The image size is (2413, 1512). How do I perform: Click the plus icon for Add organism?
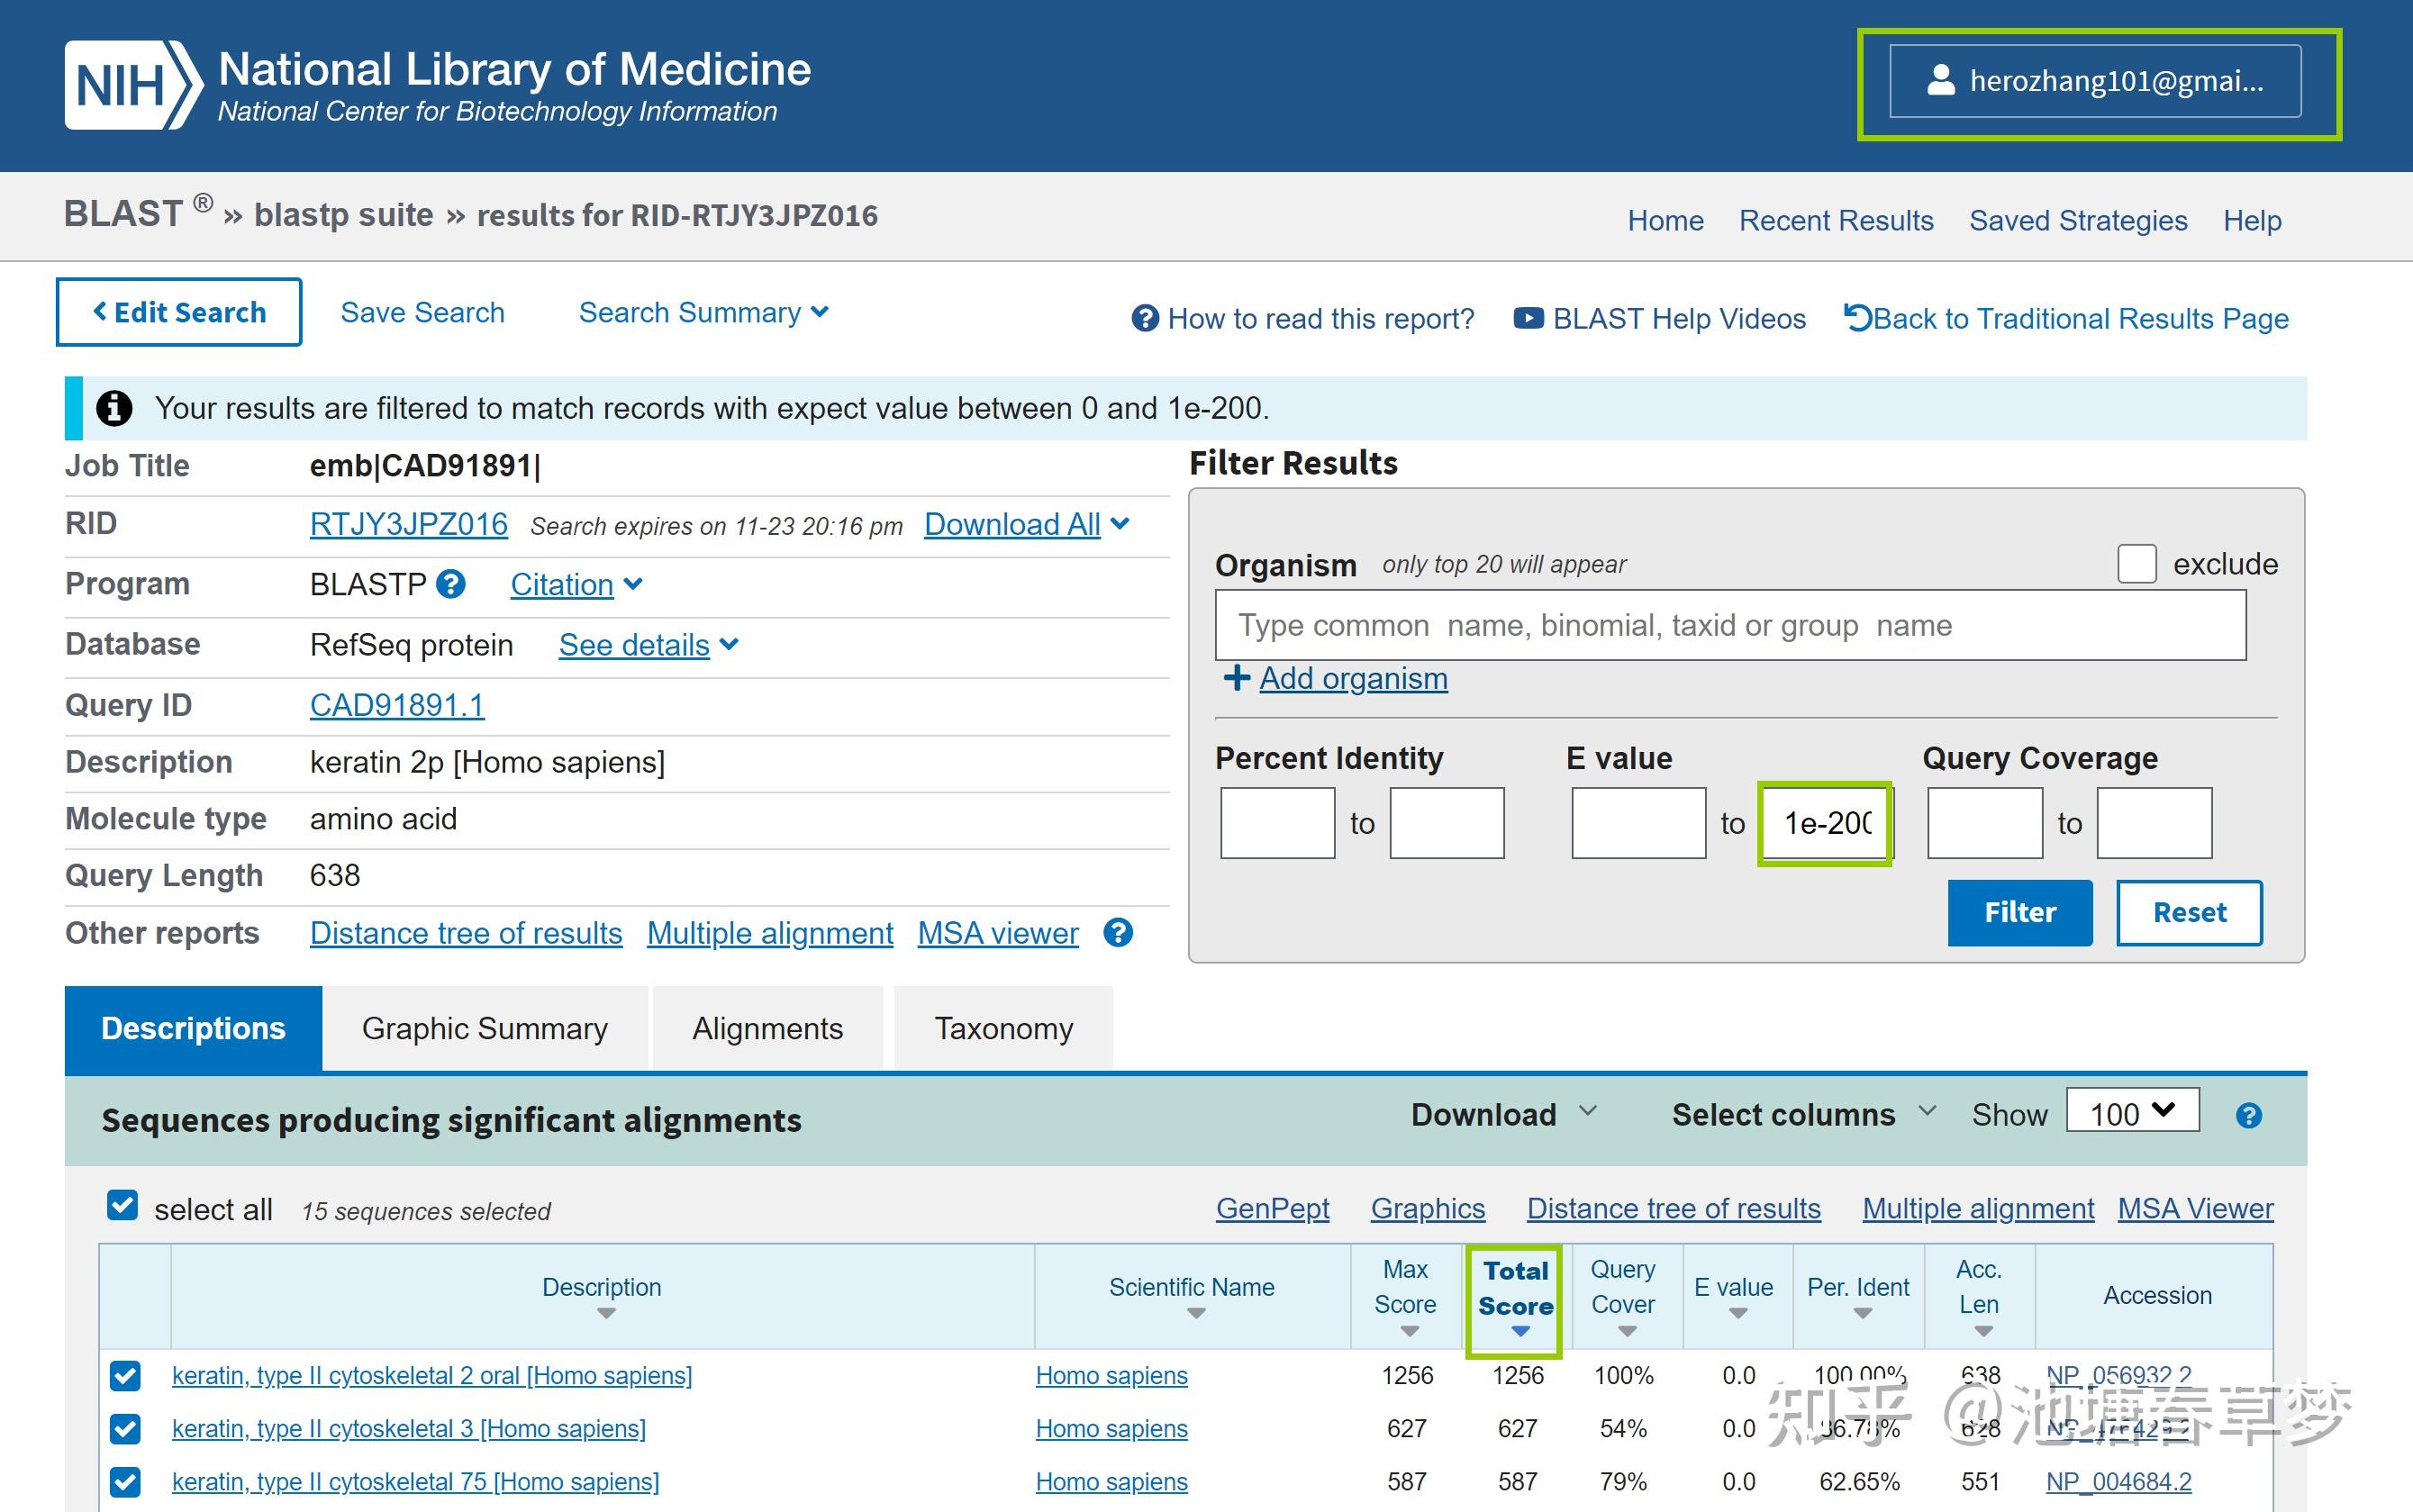coord(1236,678)
